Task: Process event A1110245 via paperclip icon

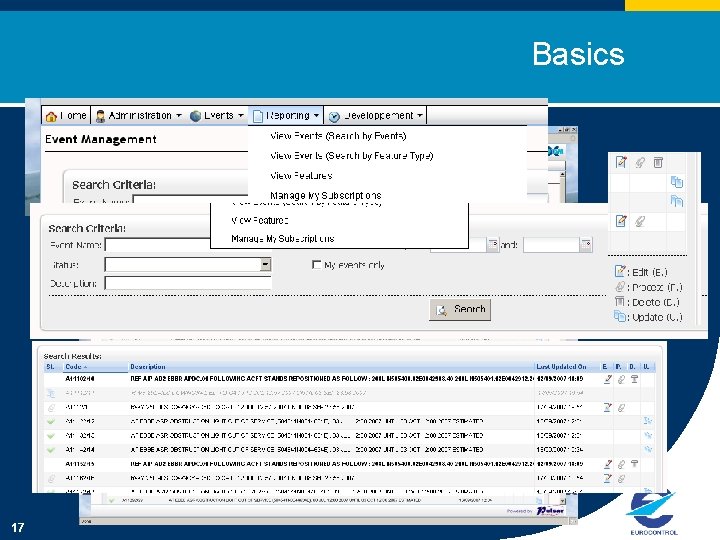Action: (621, 464)
